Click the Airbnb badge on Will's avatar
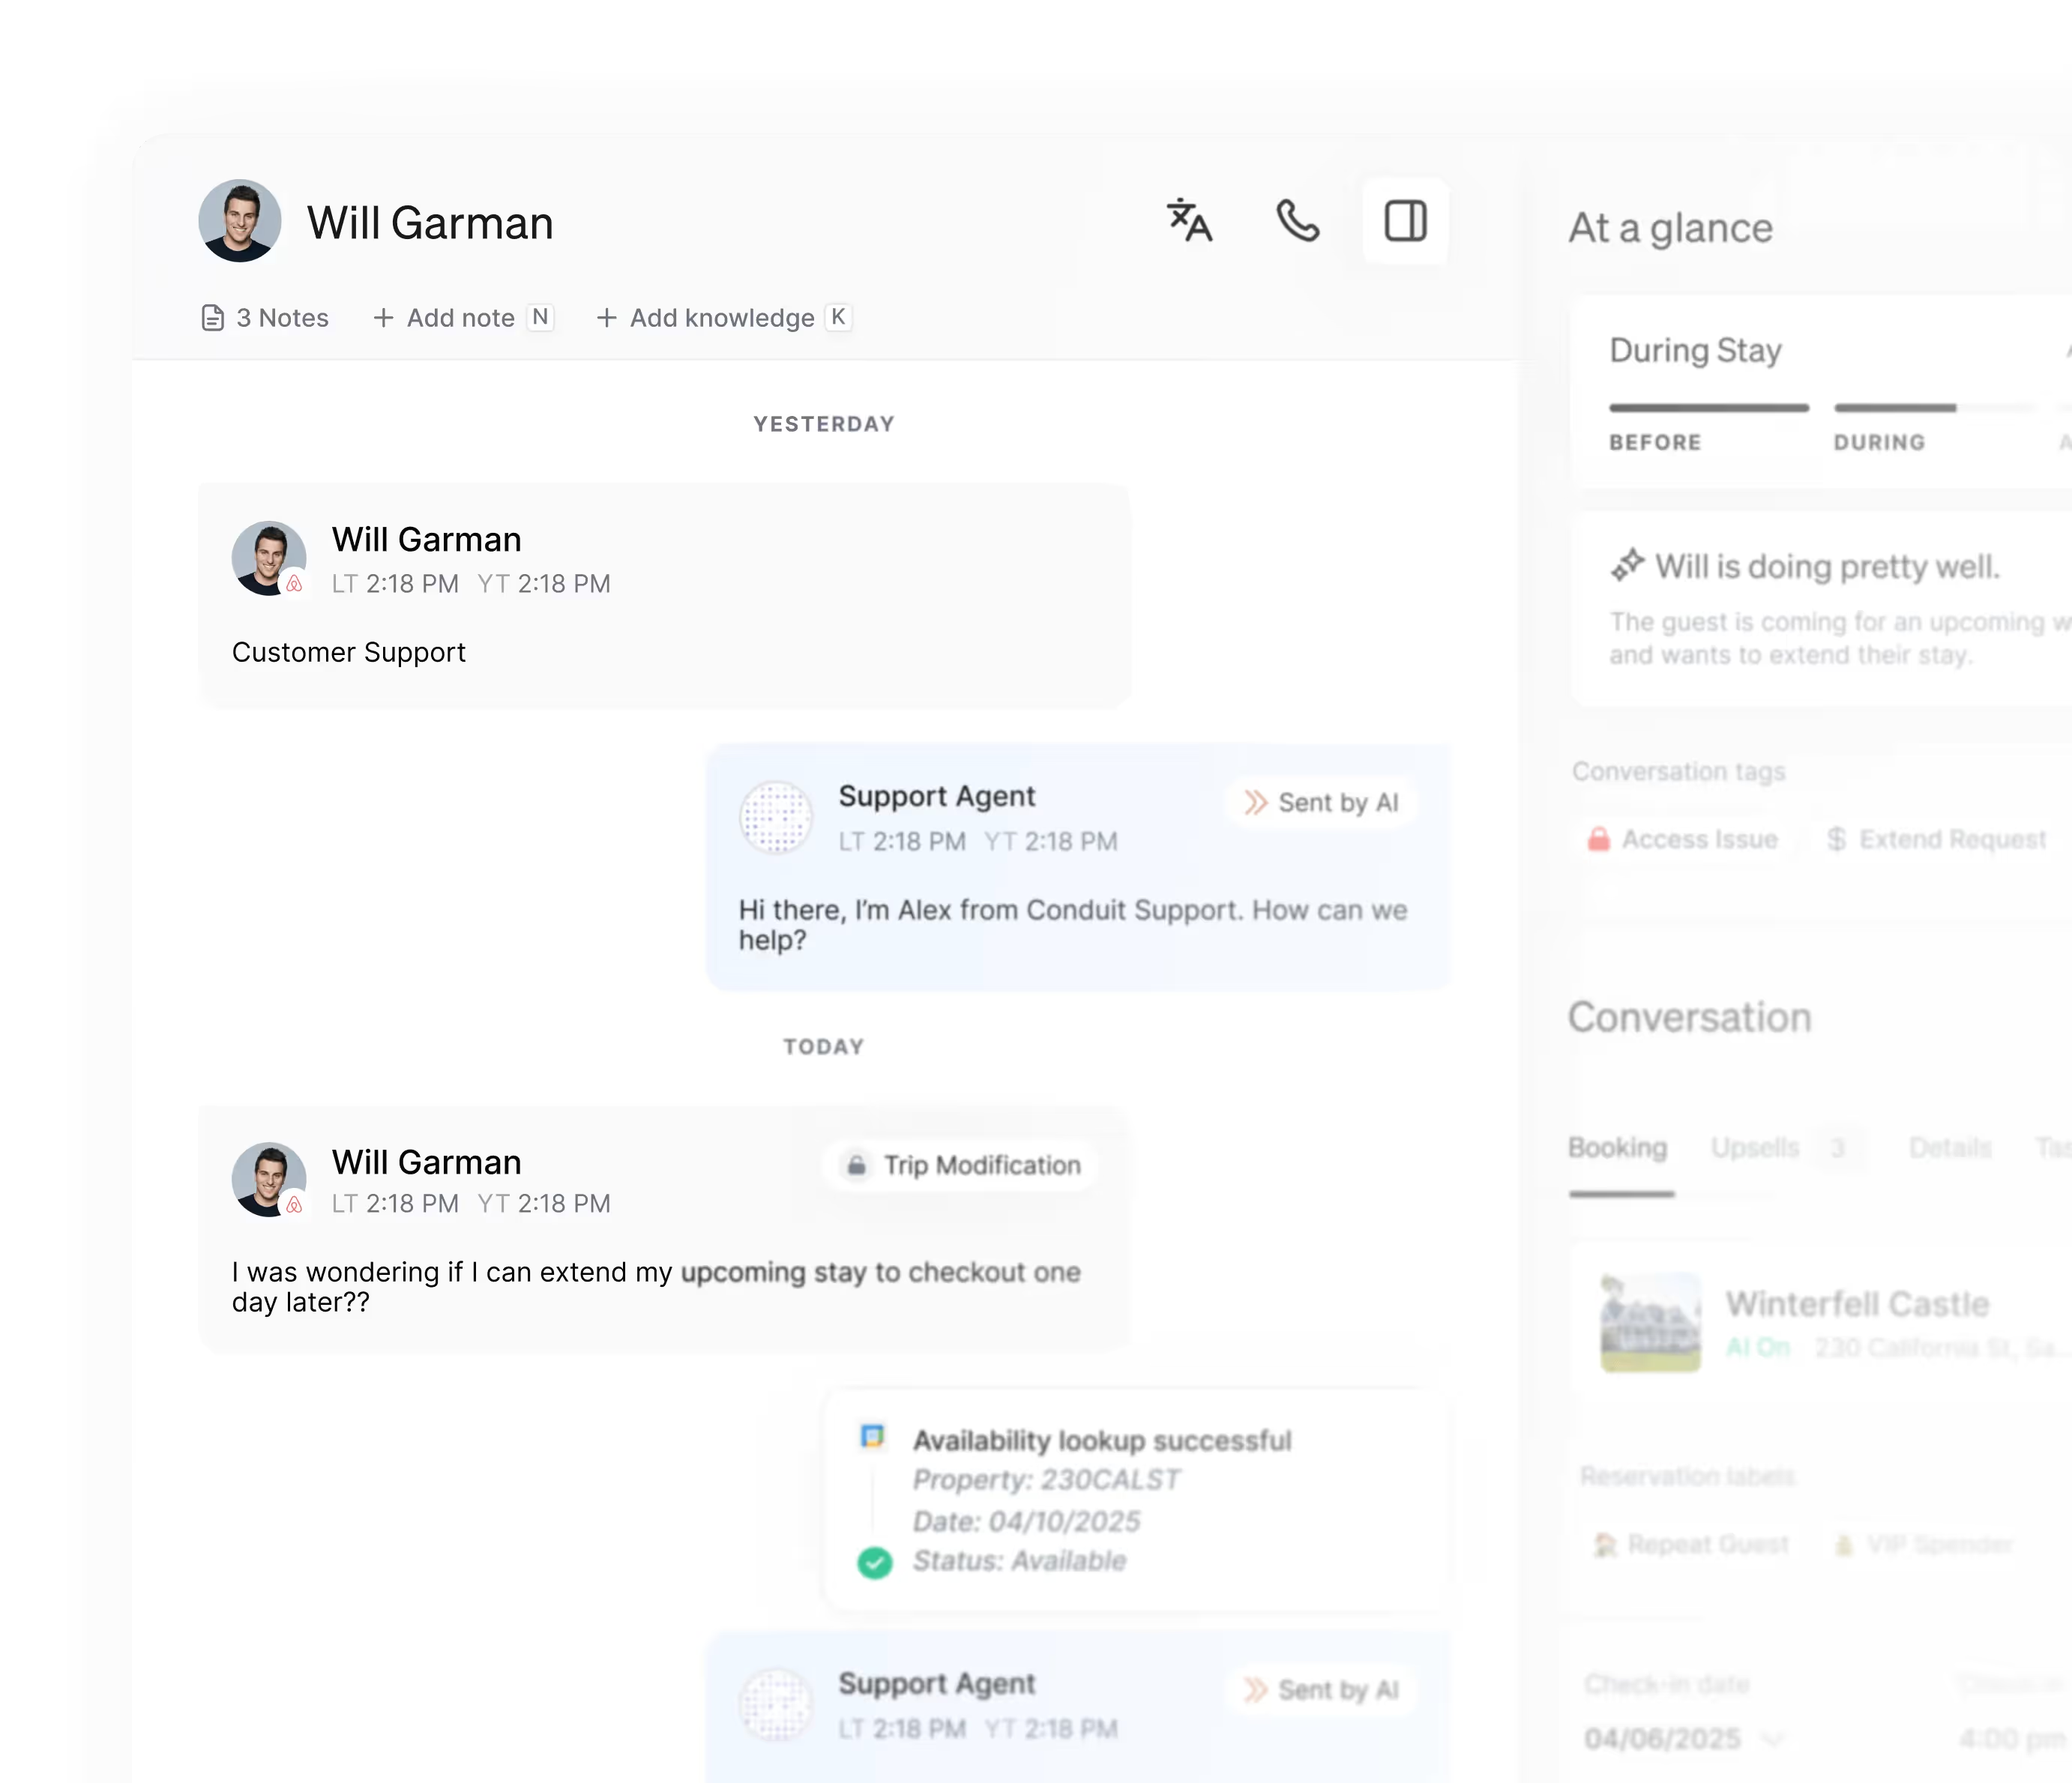2072x1783 pixels. coord(294,585)
